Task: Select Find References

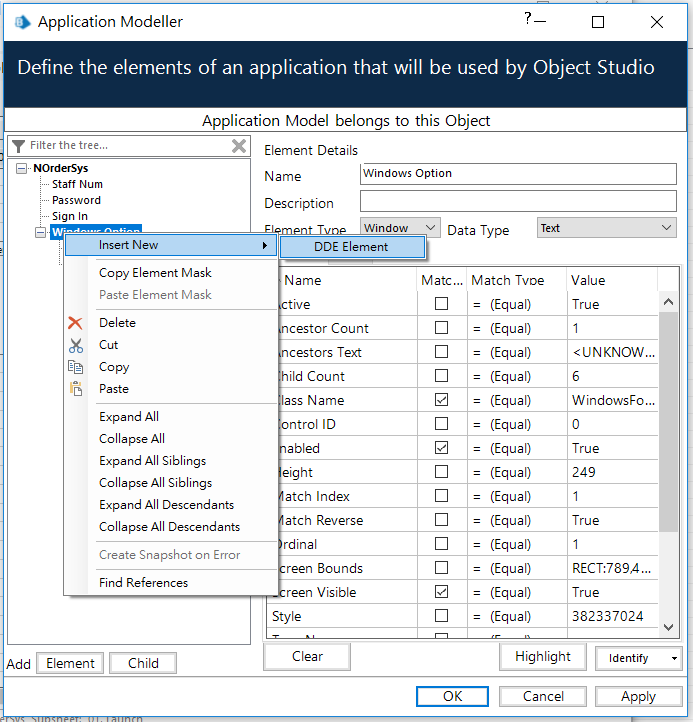Action: click(143, 583)
